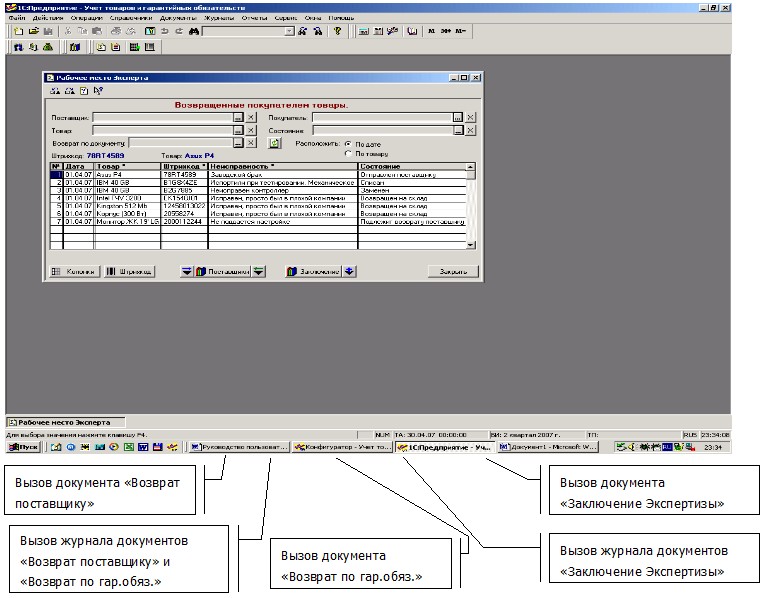
Task: Clear the Поставщик field with its X button
Action: (x=251, y=117)
